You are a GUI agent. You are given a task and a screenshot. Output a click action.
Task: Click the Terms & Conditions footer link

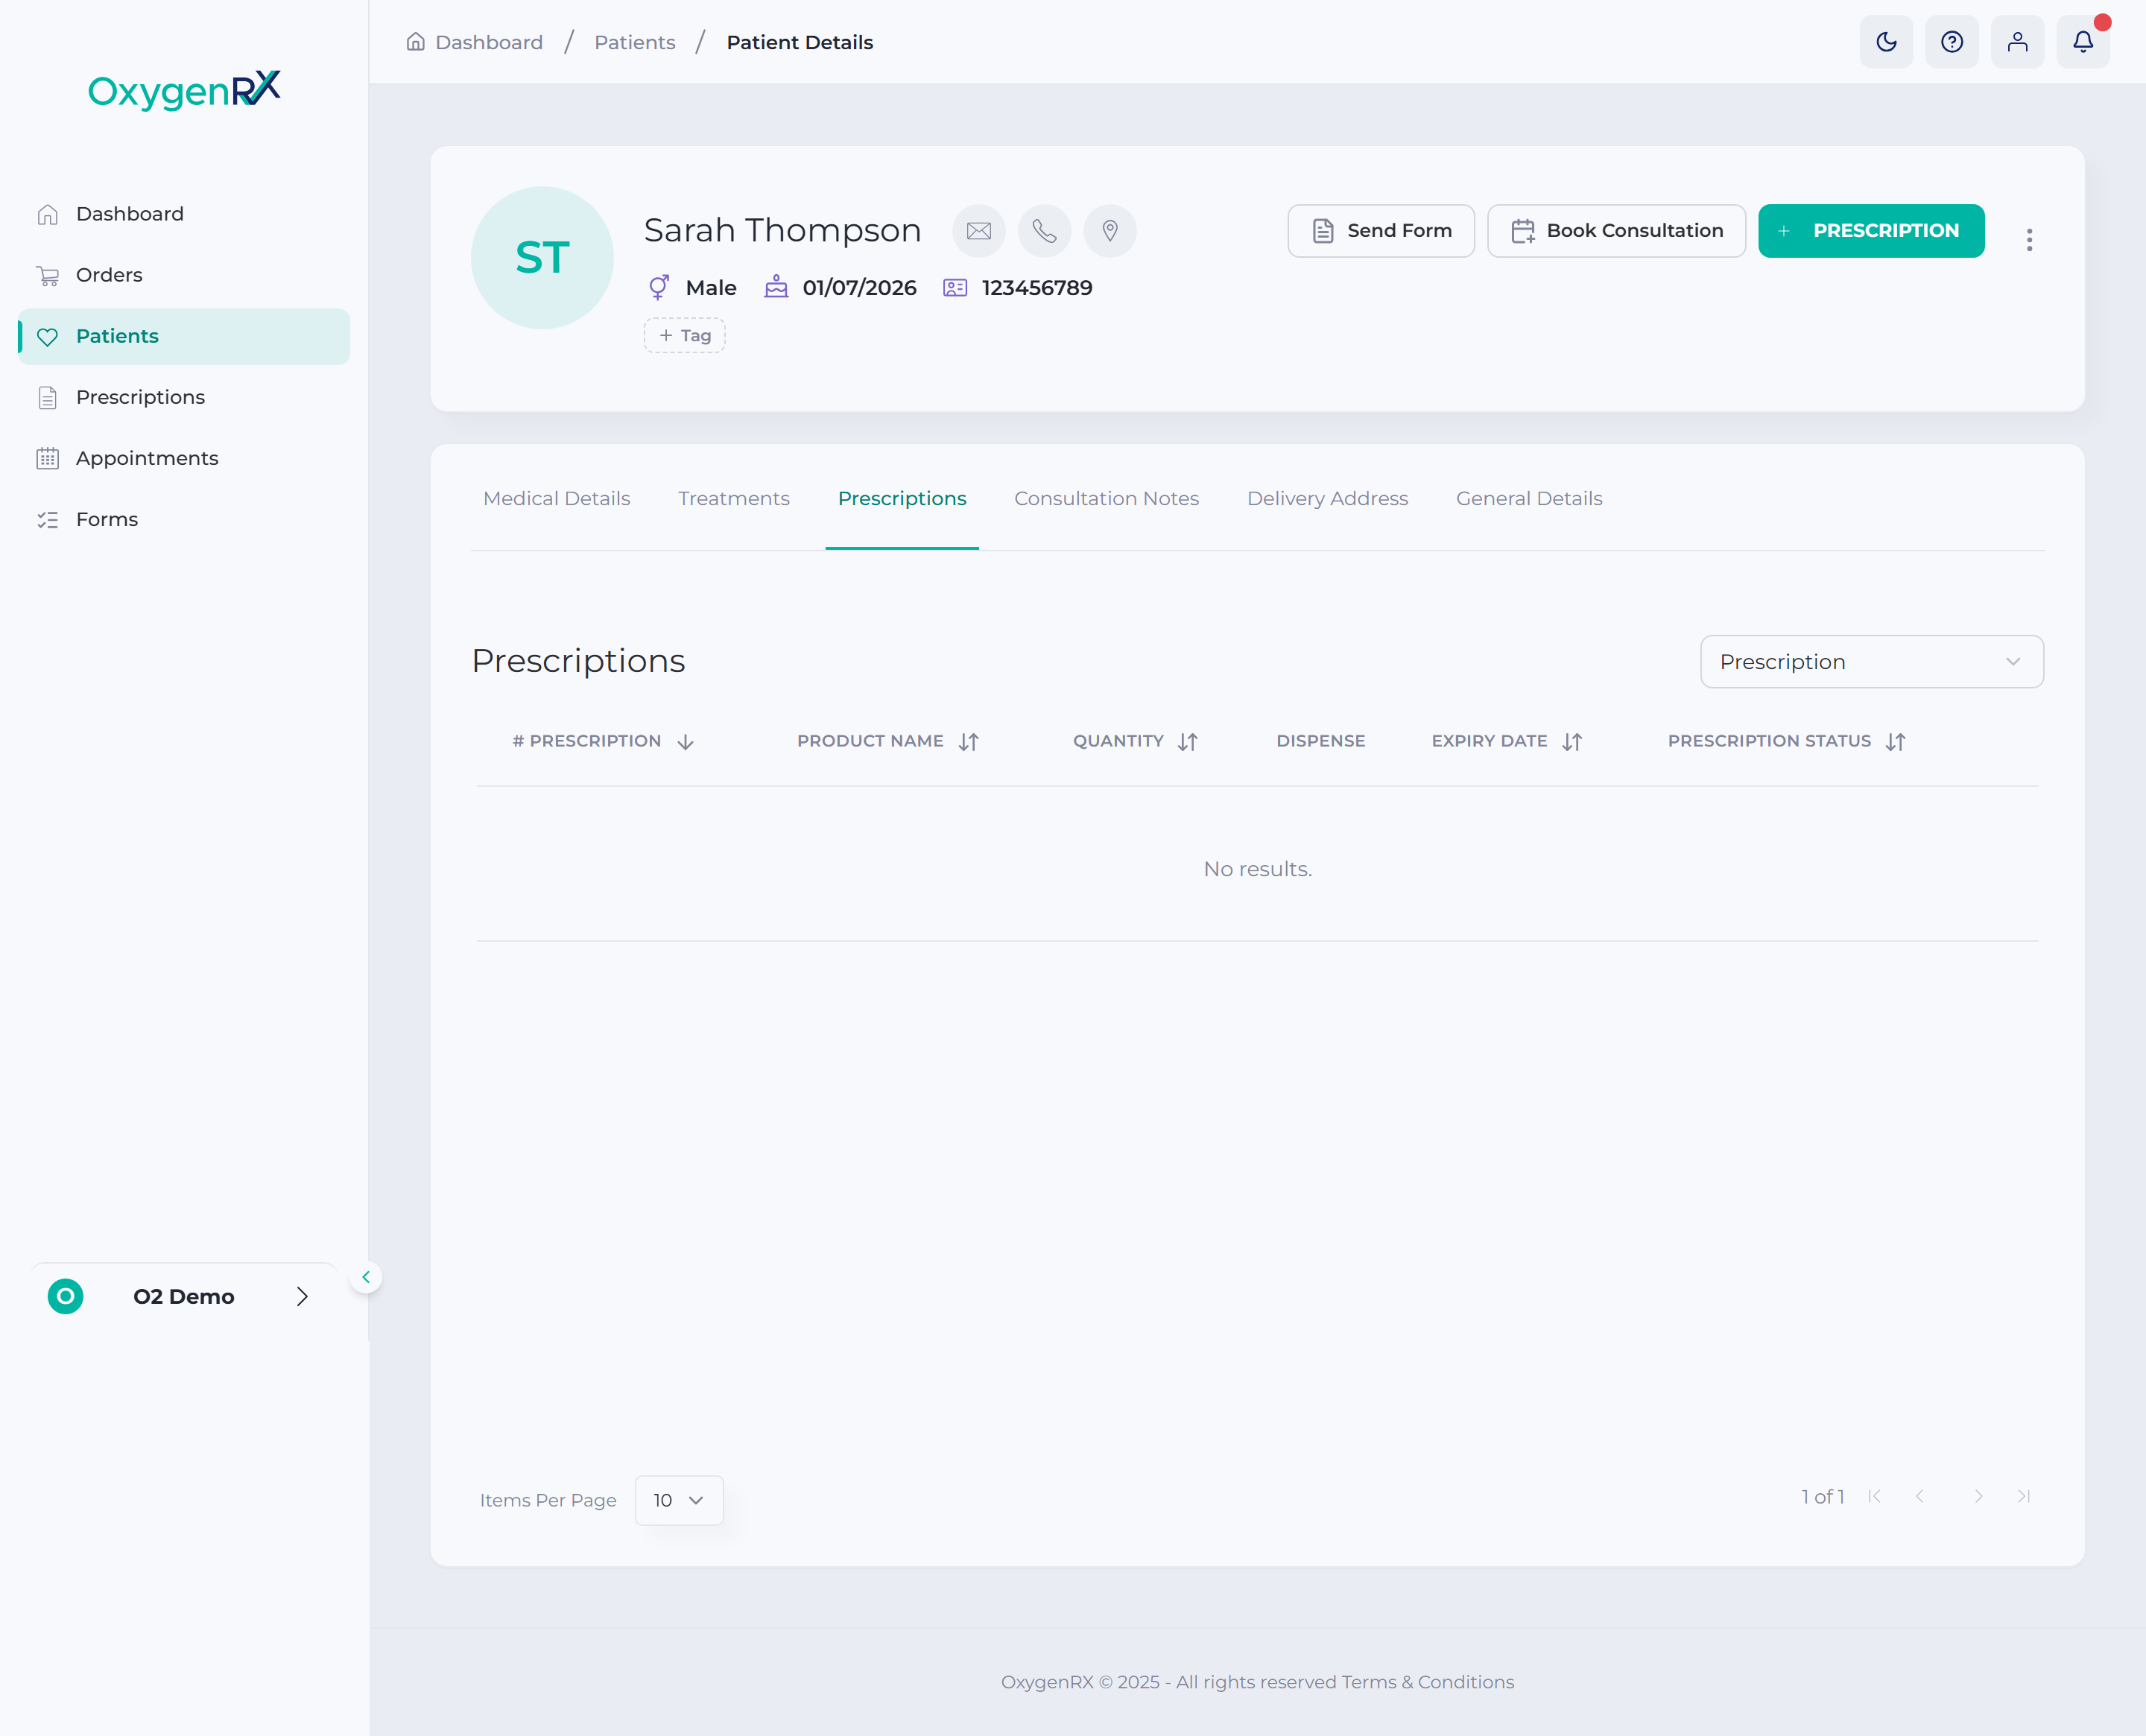[x=1428, y=1682]
